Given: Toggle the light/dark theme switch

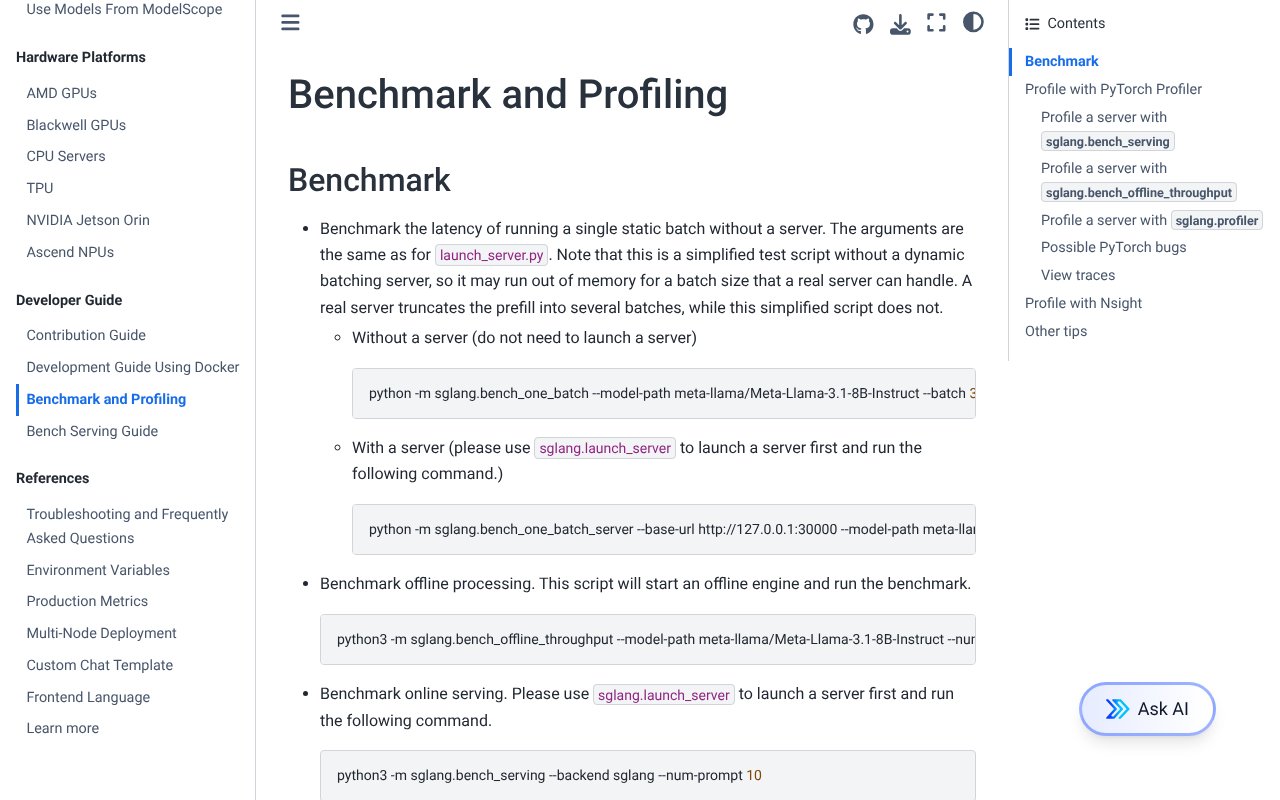Looking at the screenshot, I should (973, 22).
